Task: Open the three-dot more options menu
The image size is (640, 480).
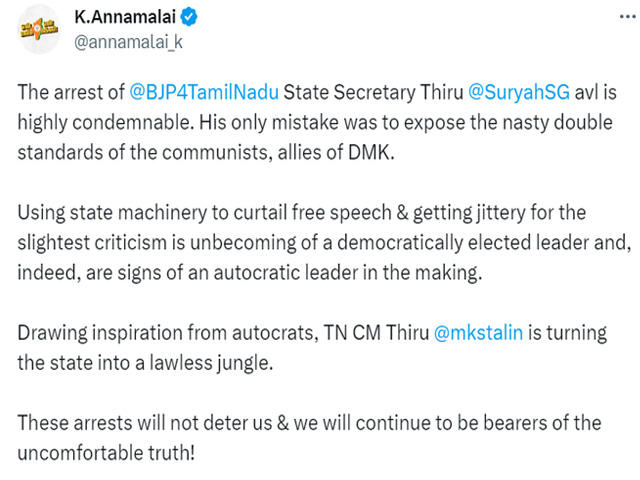Action: point(628,17)
